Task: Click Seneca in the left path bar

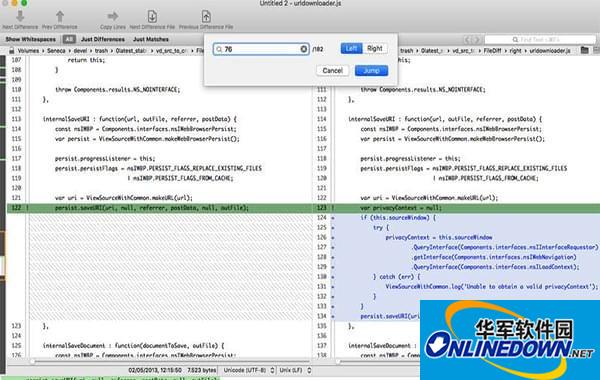Action: click(x=56, y=51)
